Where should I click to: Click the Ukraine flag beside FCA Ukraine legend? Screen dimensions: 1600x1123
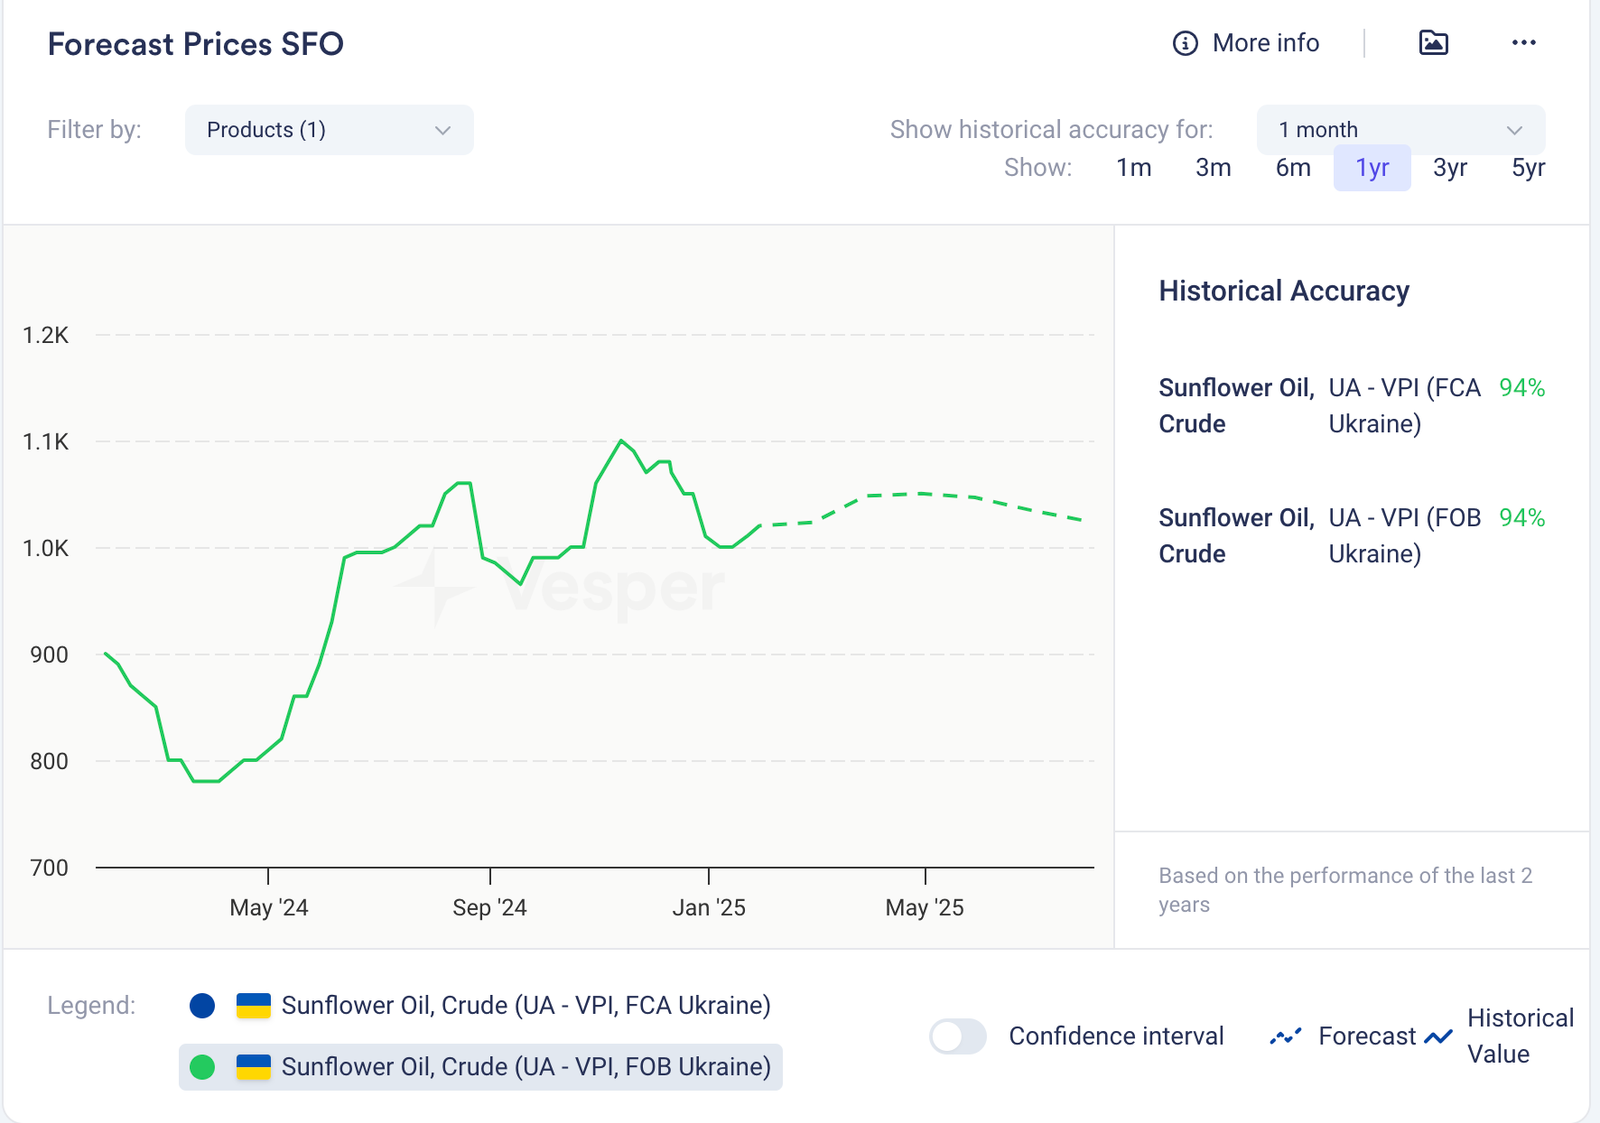click(x=253, y=1005)
